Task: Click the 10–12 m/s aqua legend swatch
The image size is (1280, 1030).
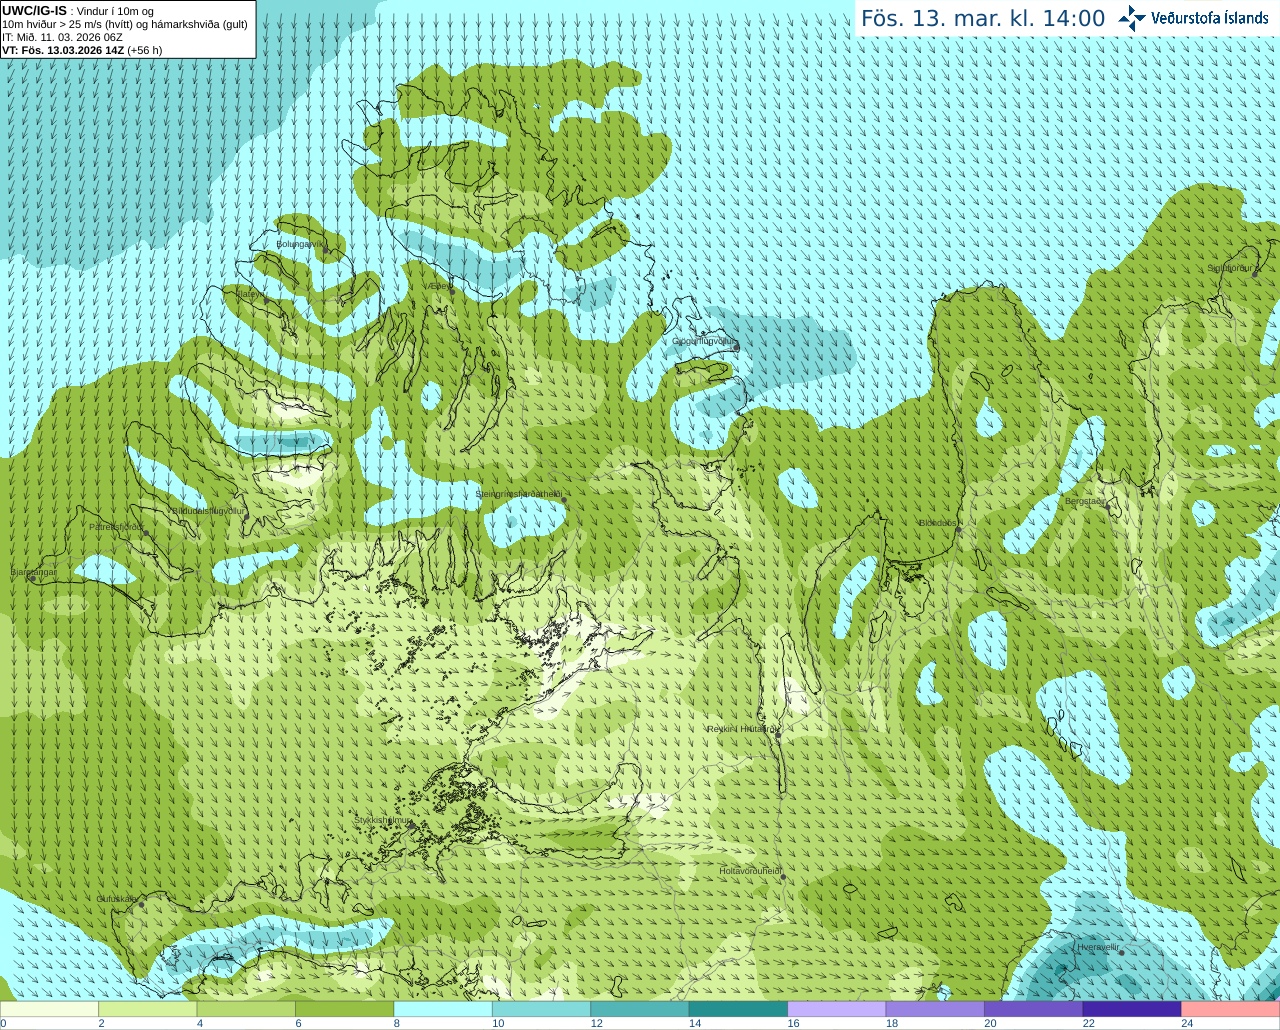Action: pos(541,1009)
